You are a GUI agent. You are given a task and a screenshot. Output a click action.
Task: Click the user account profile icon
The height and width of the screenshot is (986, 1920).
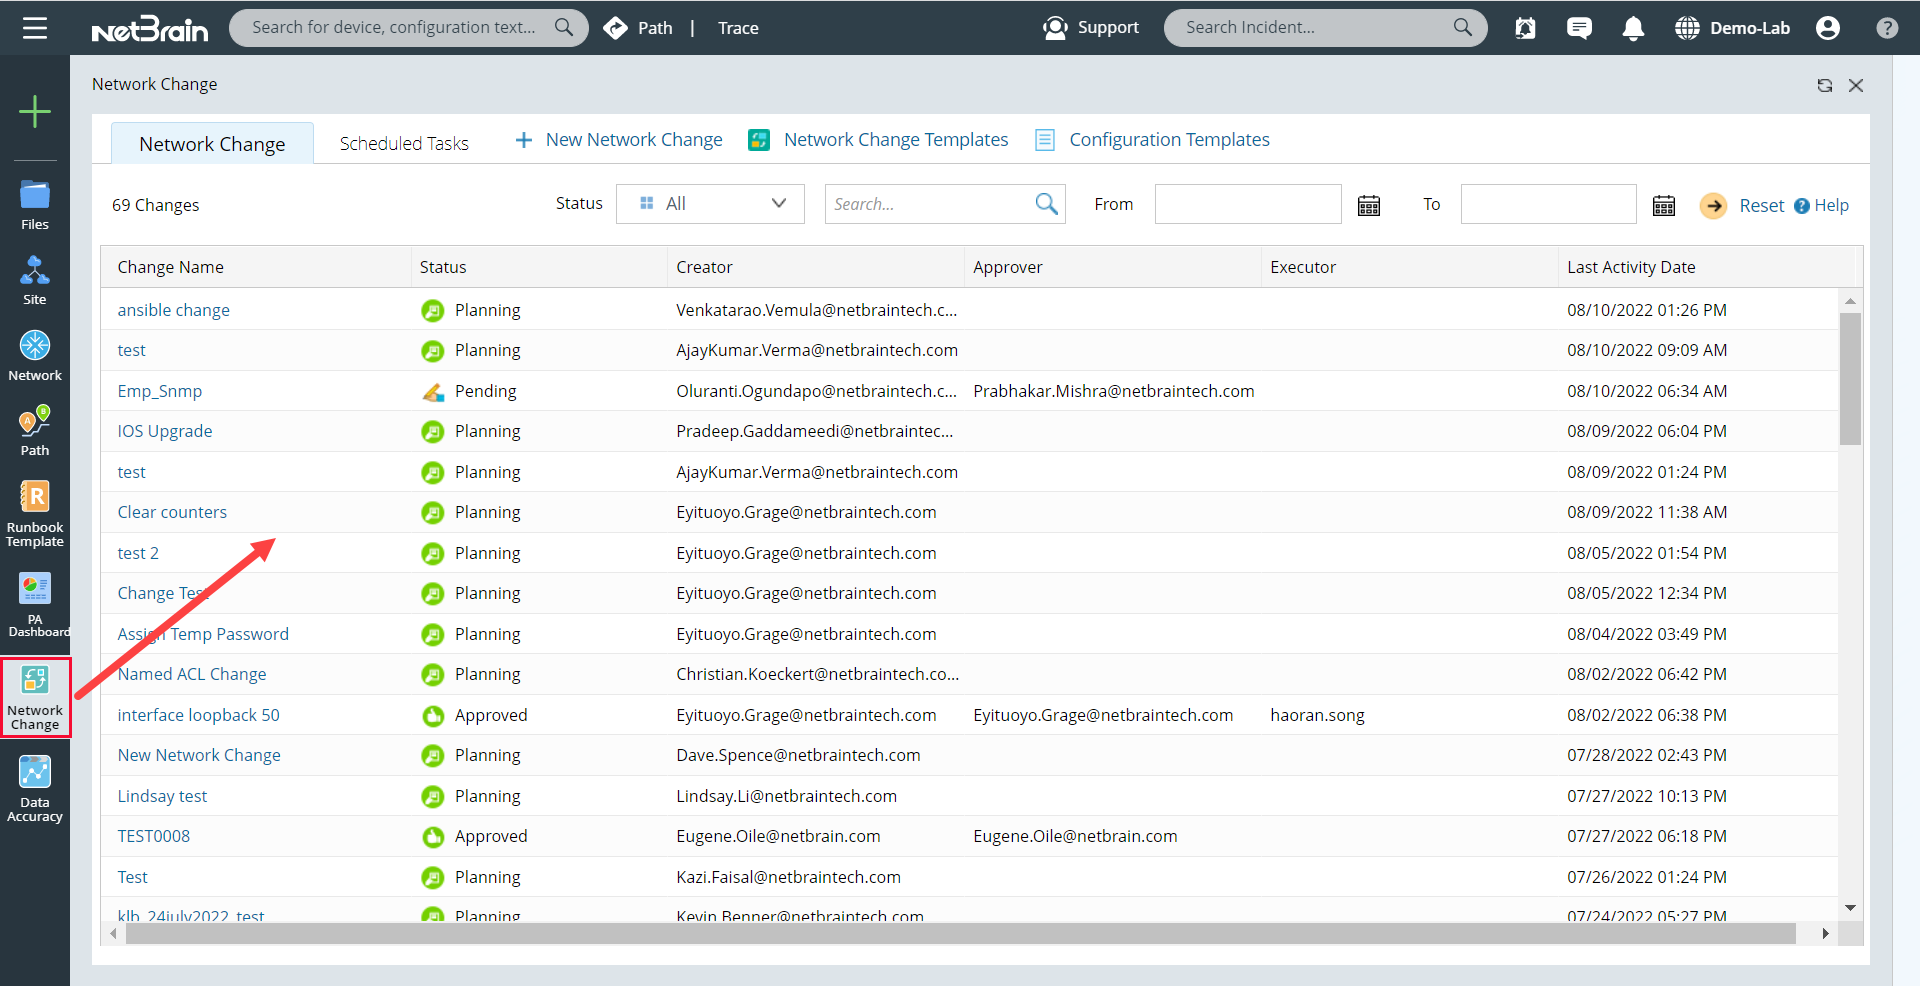(1828, 28)
